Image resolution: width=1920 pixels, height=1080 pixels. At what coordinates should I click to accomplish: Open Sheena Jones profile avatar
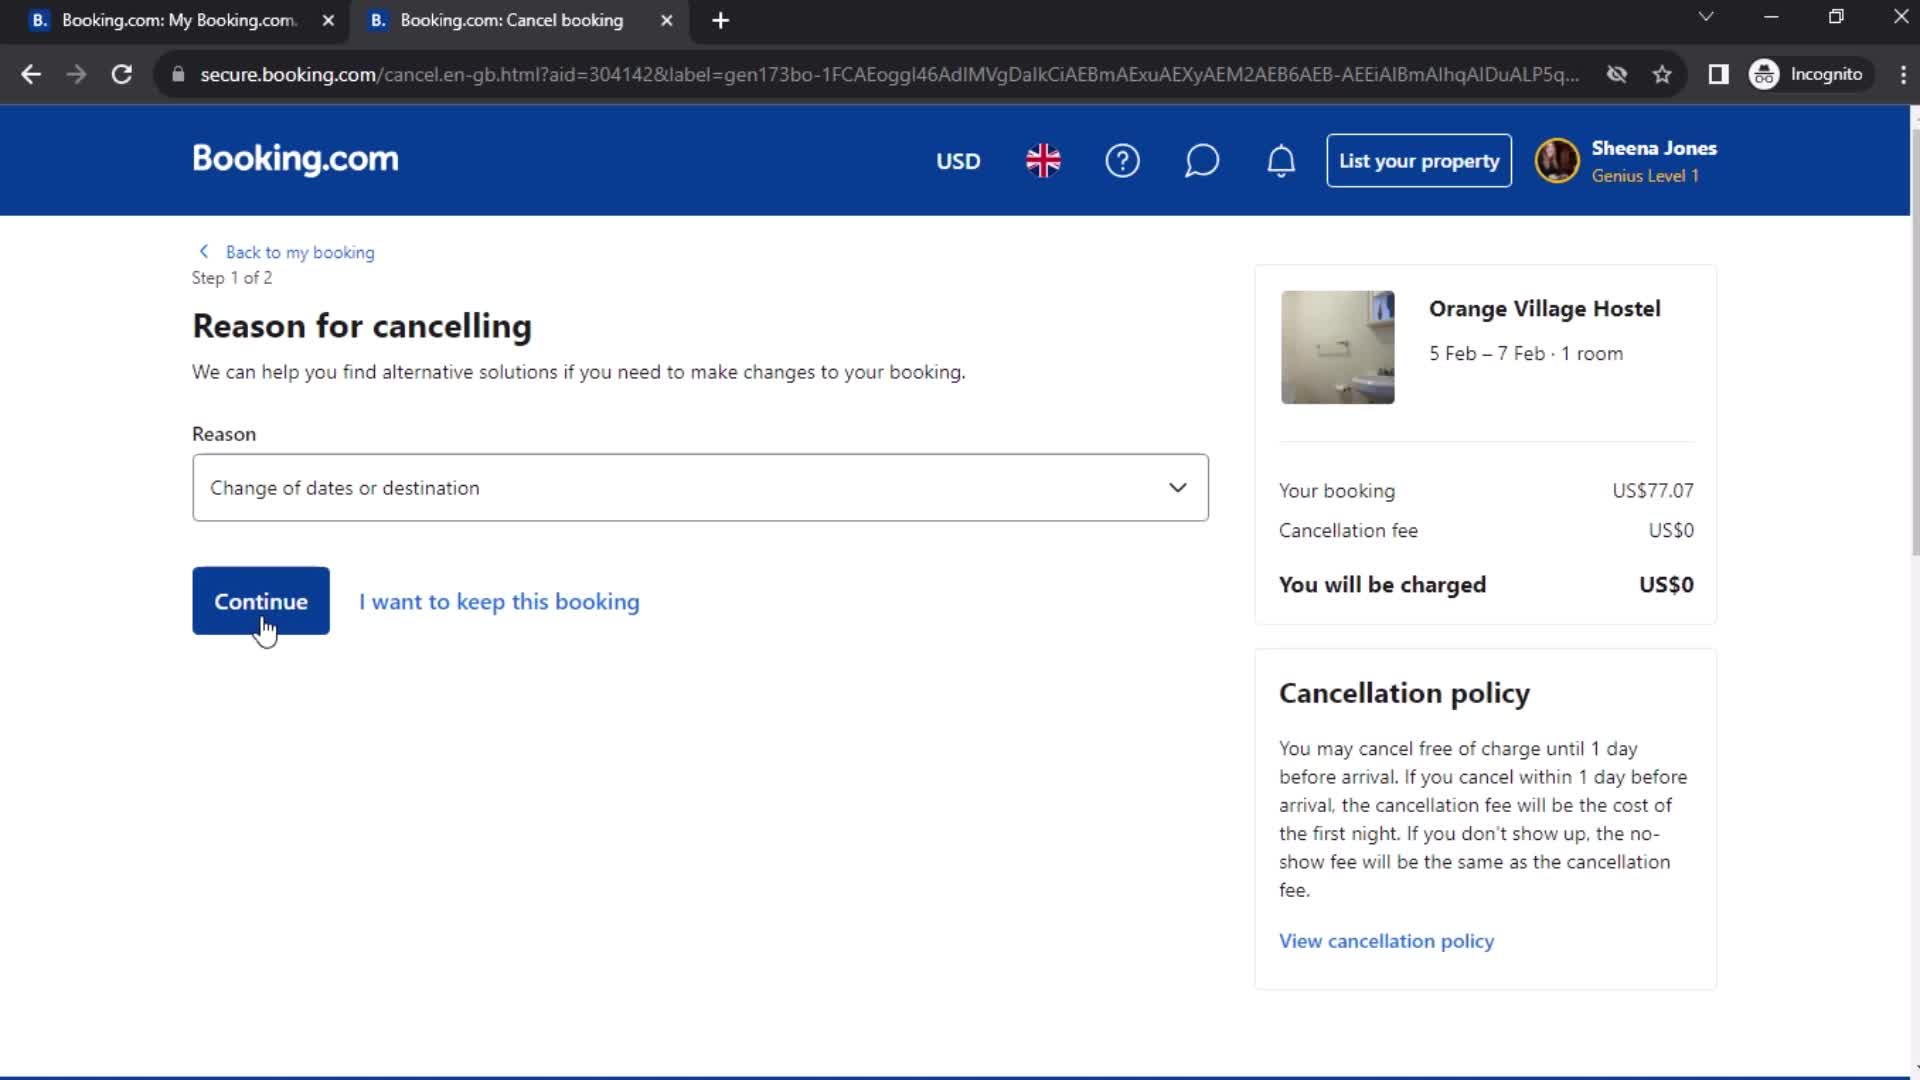(x=1557, y=160)
